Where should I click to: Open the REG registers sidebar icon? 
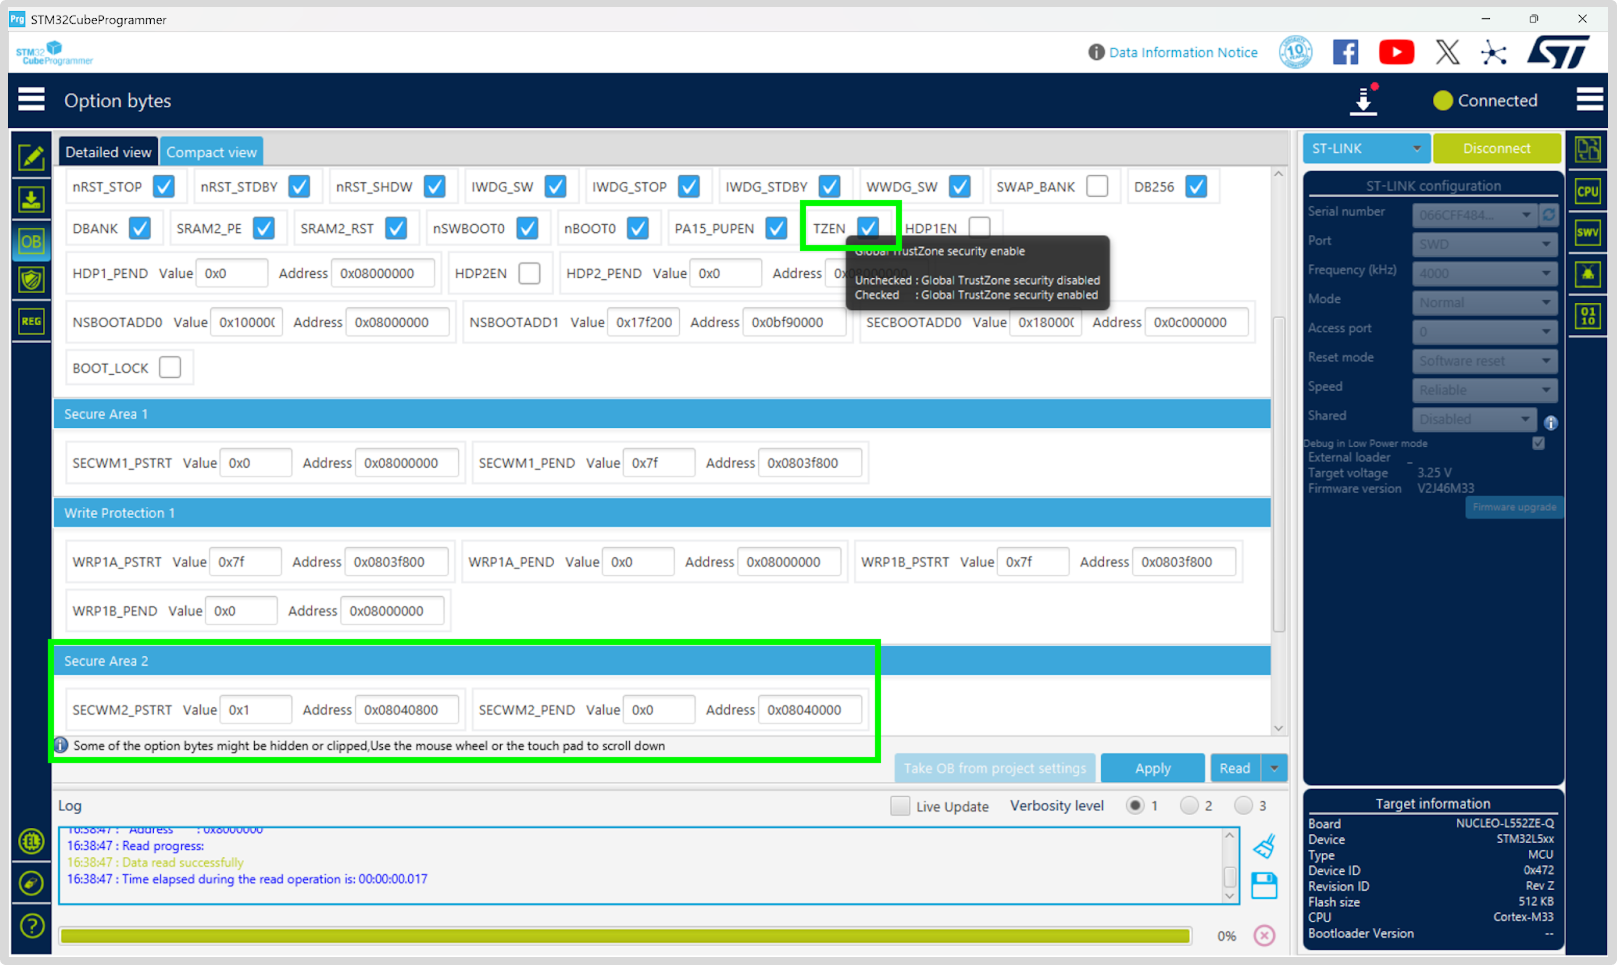pyautogui.click(x=31, y=321)
